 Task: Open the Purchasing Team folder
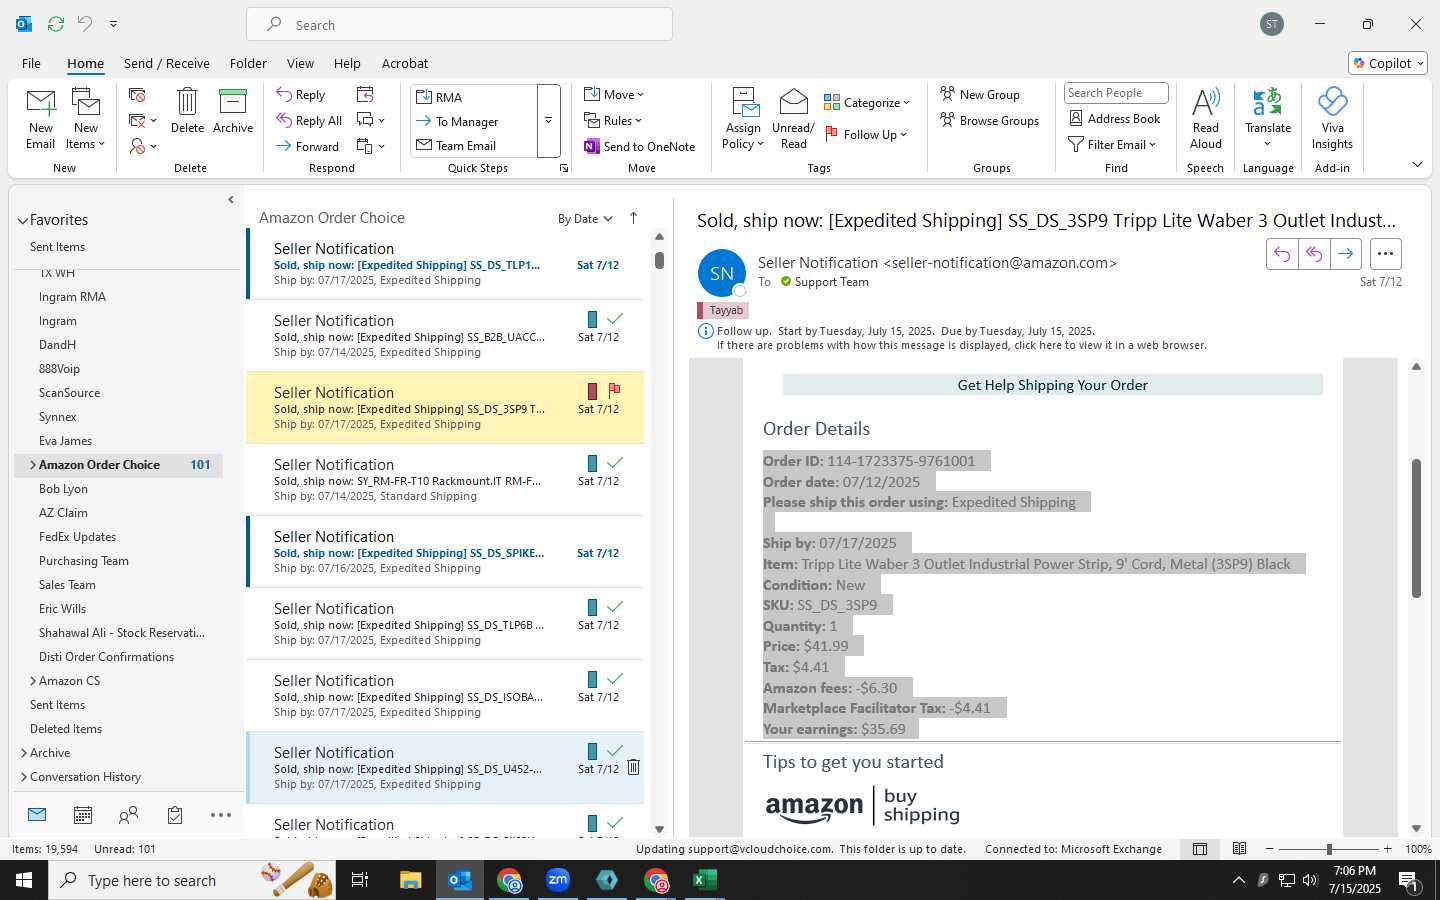click(84, 561)
